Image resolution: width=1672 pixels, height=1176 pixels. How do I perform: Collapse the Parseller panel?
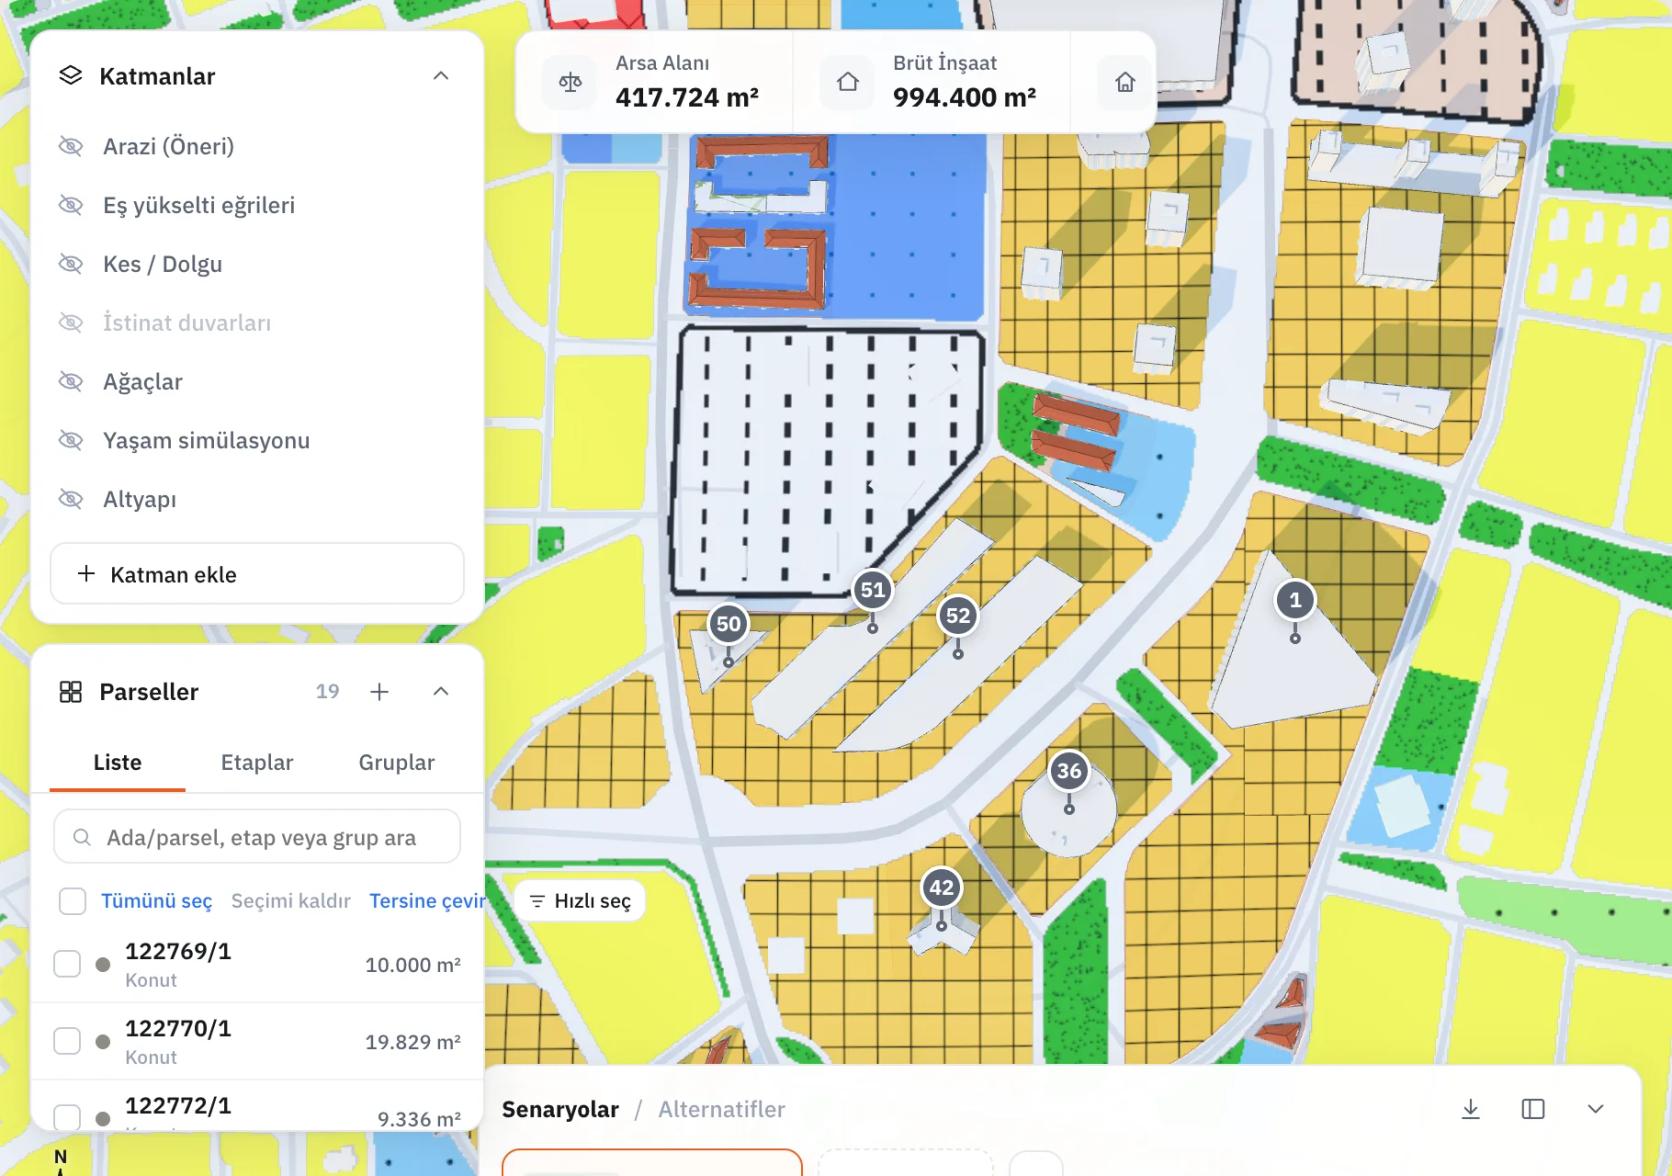click(x=441, y=691)
